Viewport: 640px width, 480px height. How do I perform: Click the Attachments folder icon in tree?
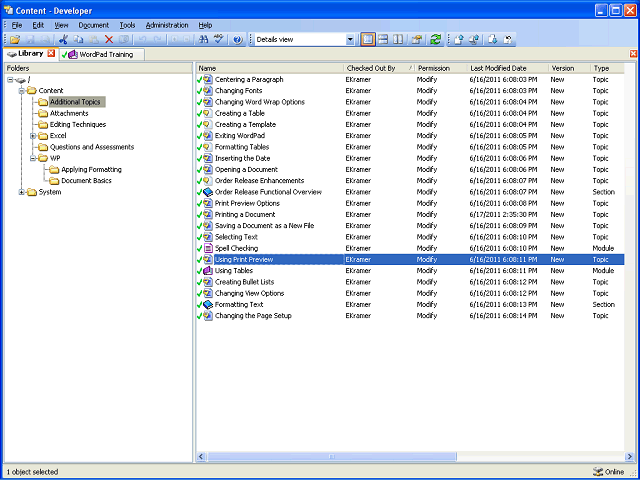(x=43, y=113)
